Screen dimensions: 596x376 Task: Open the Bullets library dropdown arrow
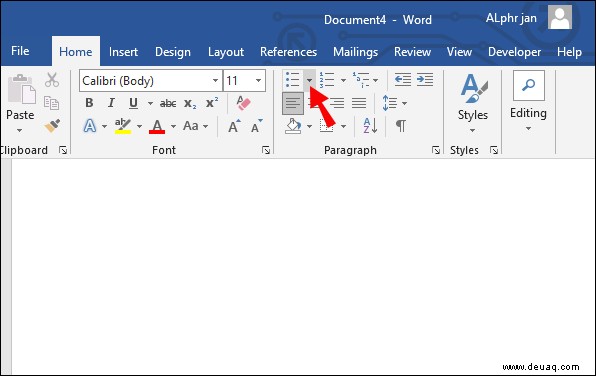click(309, 80)
